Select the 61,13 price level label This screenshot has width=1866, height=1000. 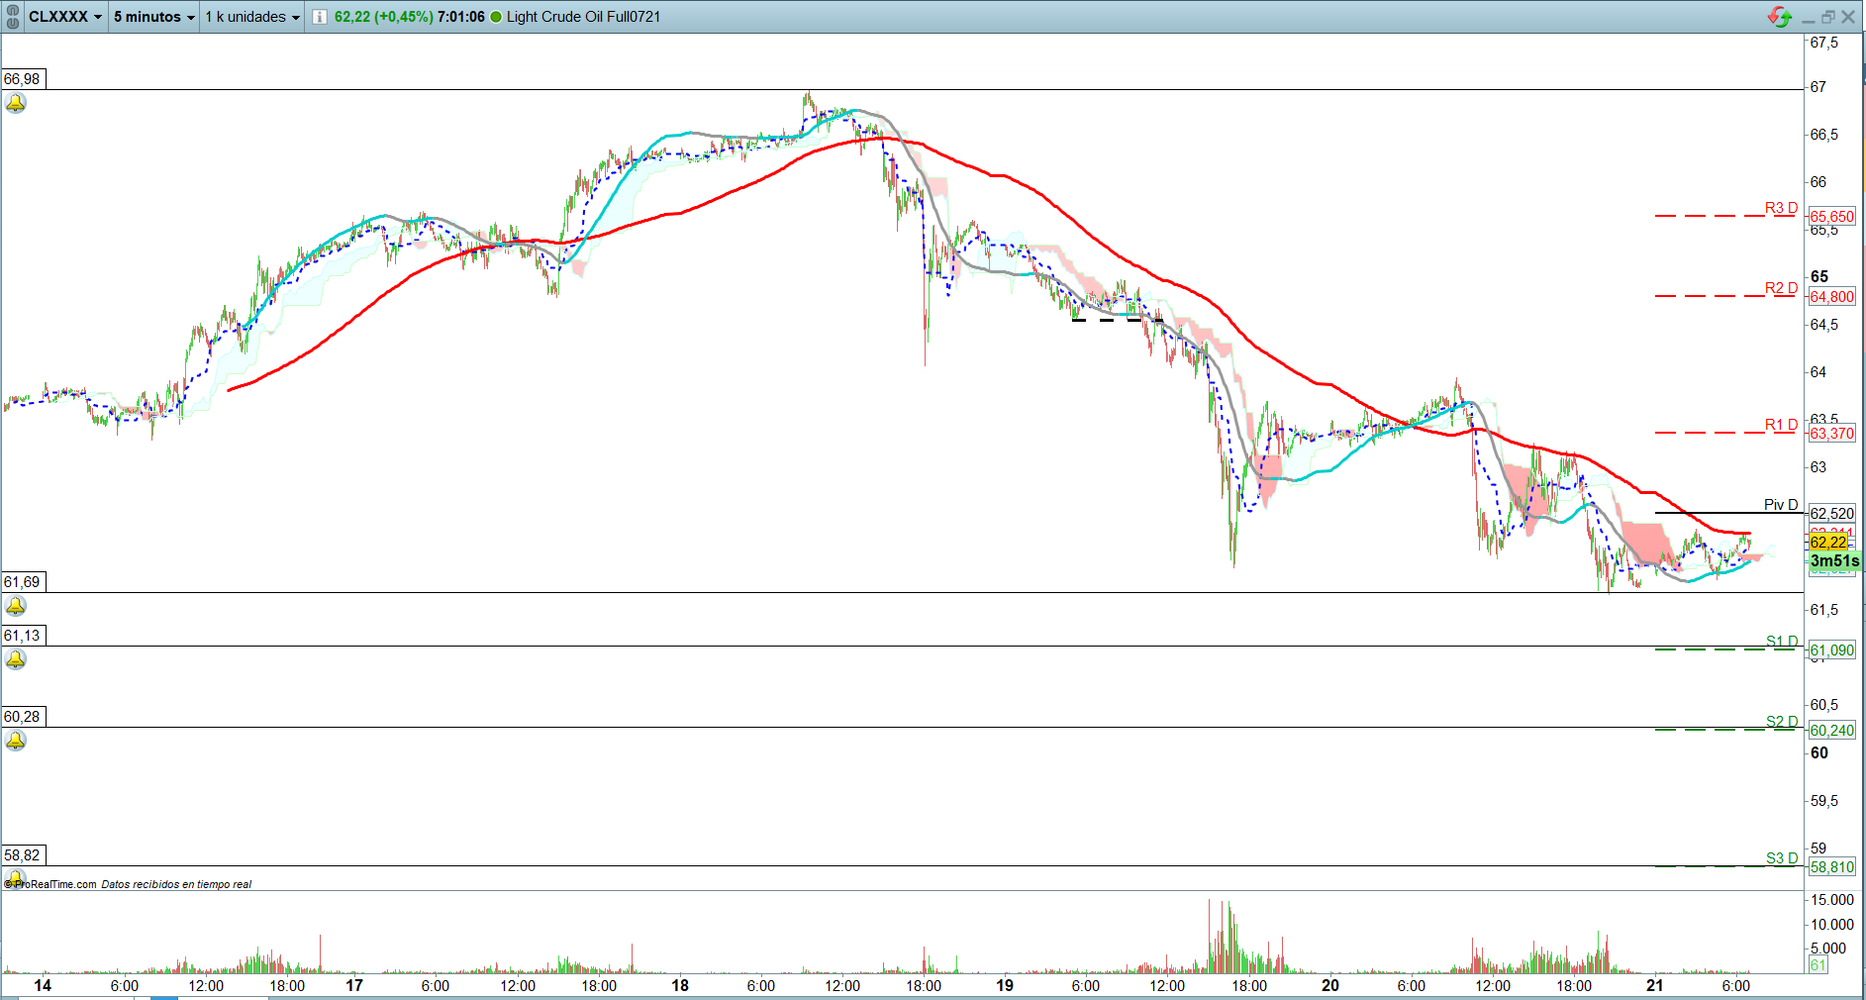click(x=23, y=635)
